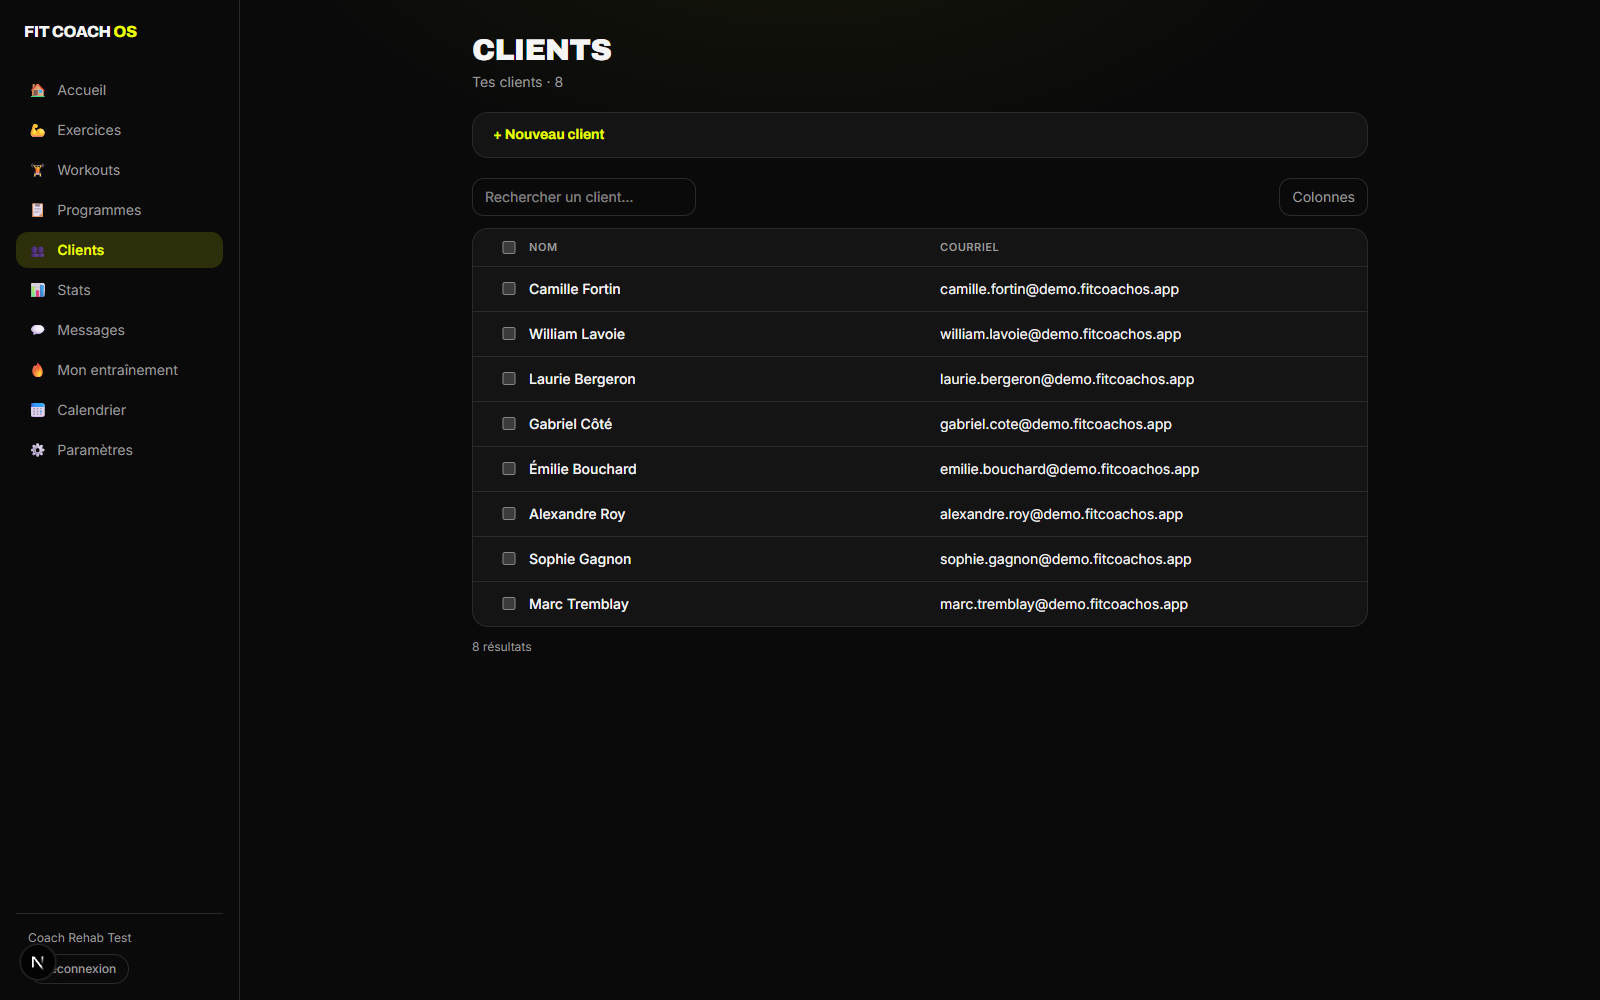Screen dimensions: 1600x1000
Task: Sort by the NOM column header
Action: (543, 247)
